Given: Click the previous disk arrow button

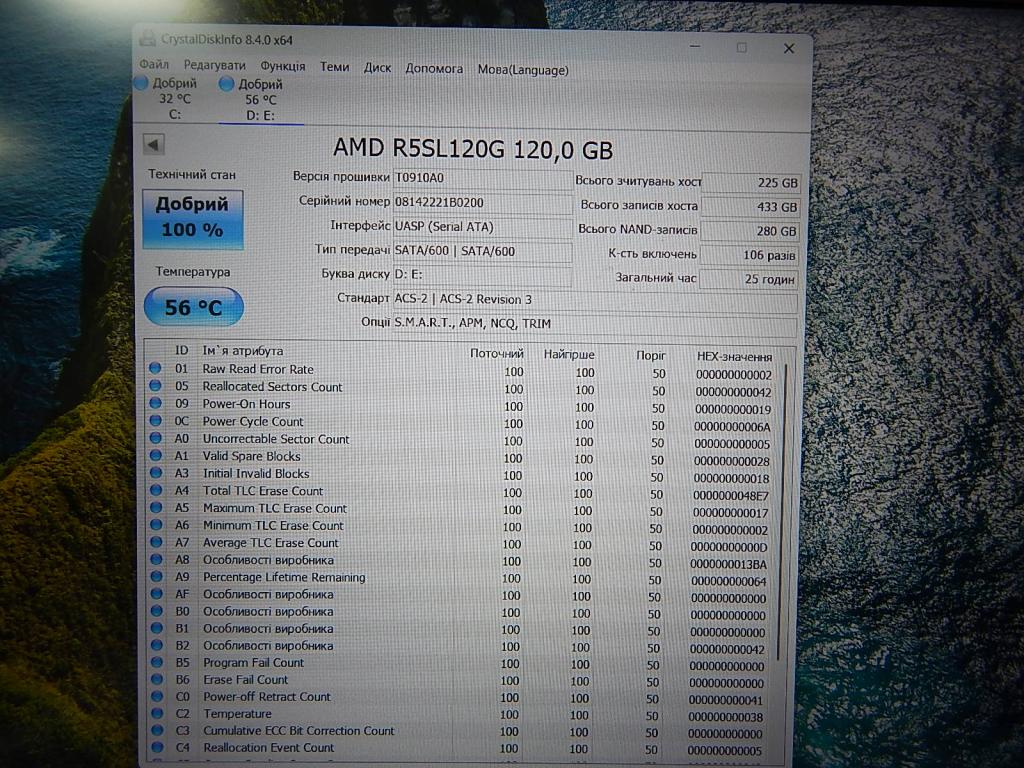Looking at the screenshot, I should coord(153,144).
